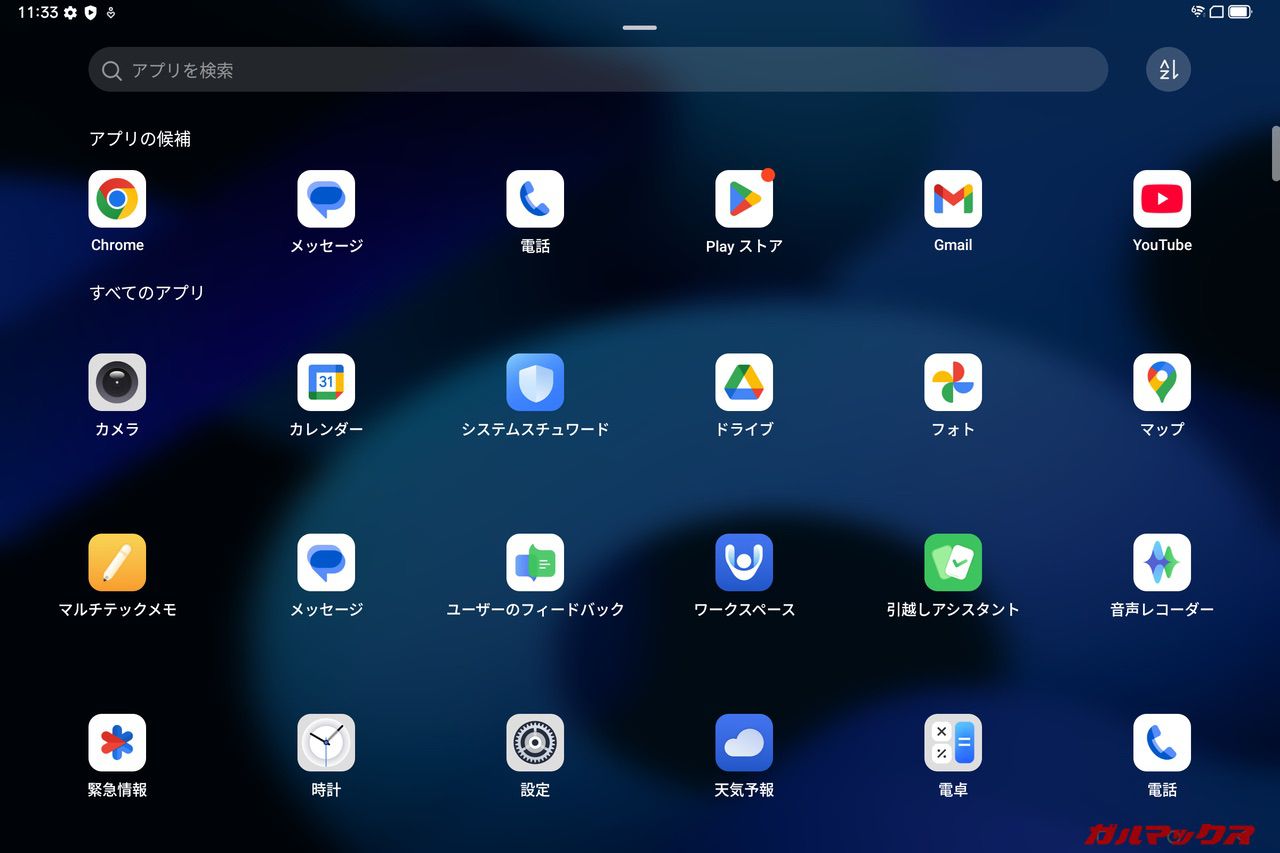Launch the マップ app
1280x853 pixels.
pyautogui.click(x=1162, y=382)
